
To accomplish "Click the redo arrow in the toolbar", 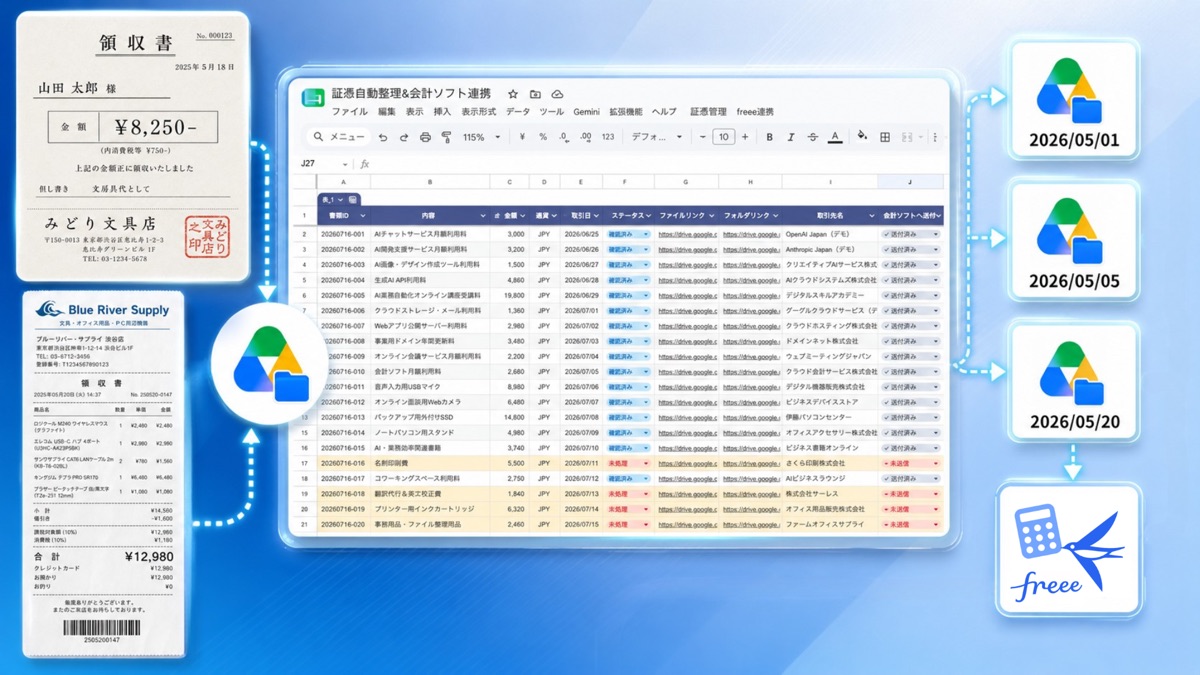I will point(404,137).
